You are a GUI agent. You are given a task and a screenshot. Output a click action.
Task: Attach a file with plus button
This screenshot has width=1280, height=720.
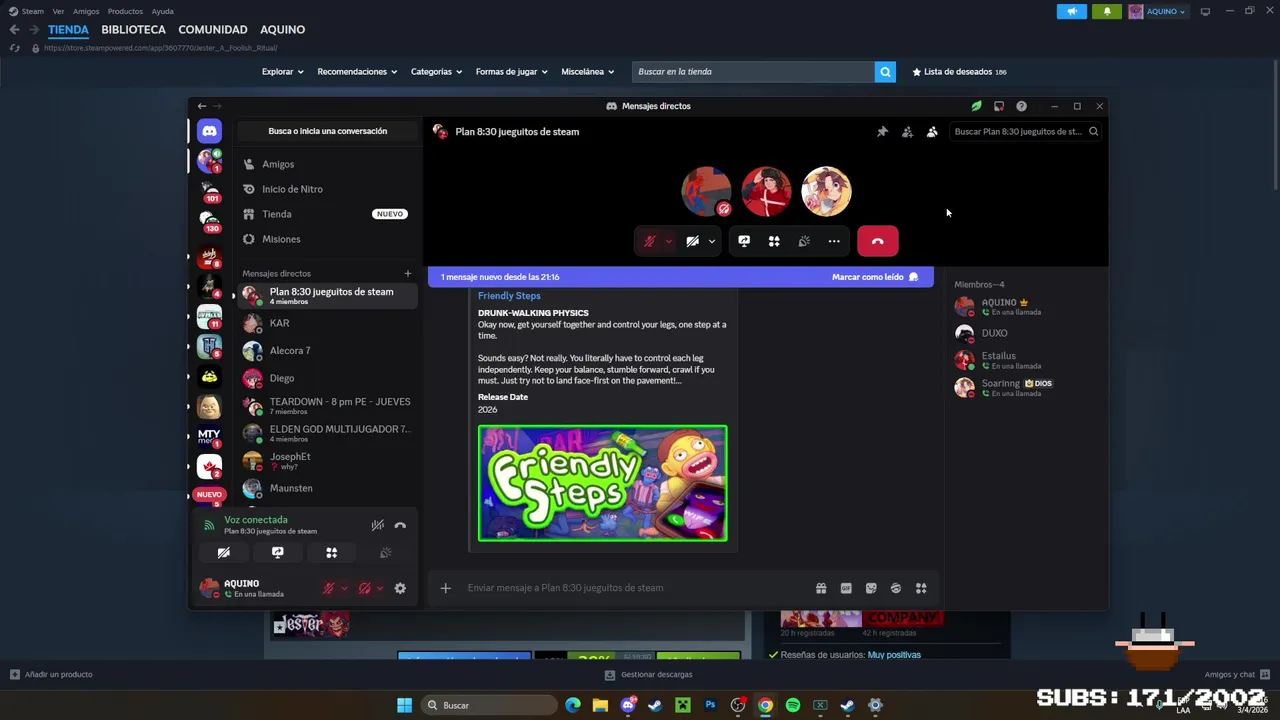click(446, 588)
